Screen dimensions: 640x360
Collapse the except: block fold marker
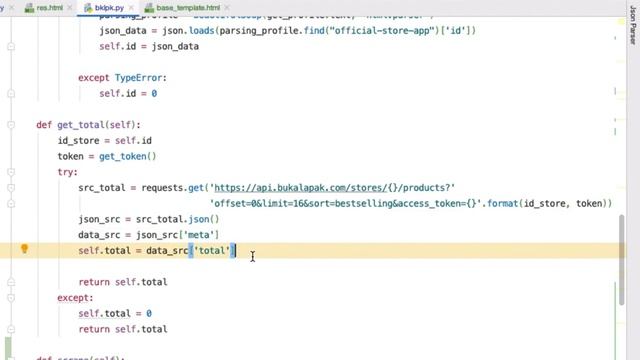11,298
